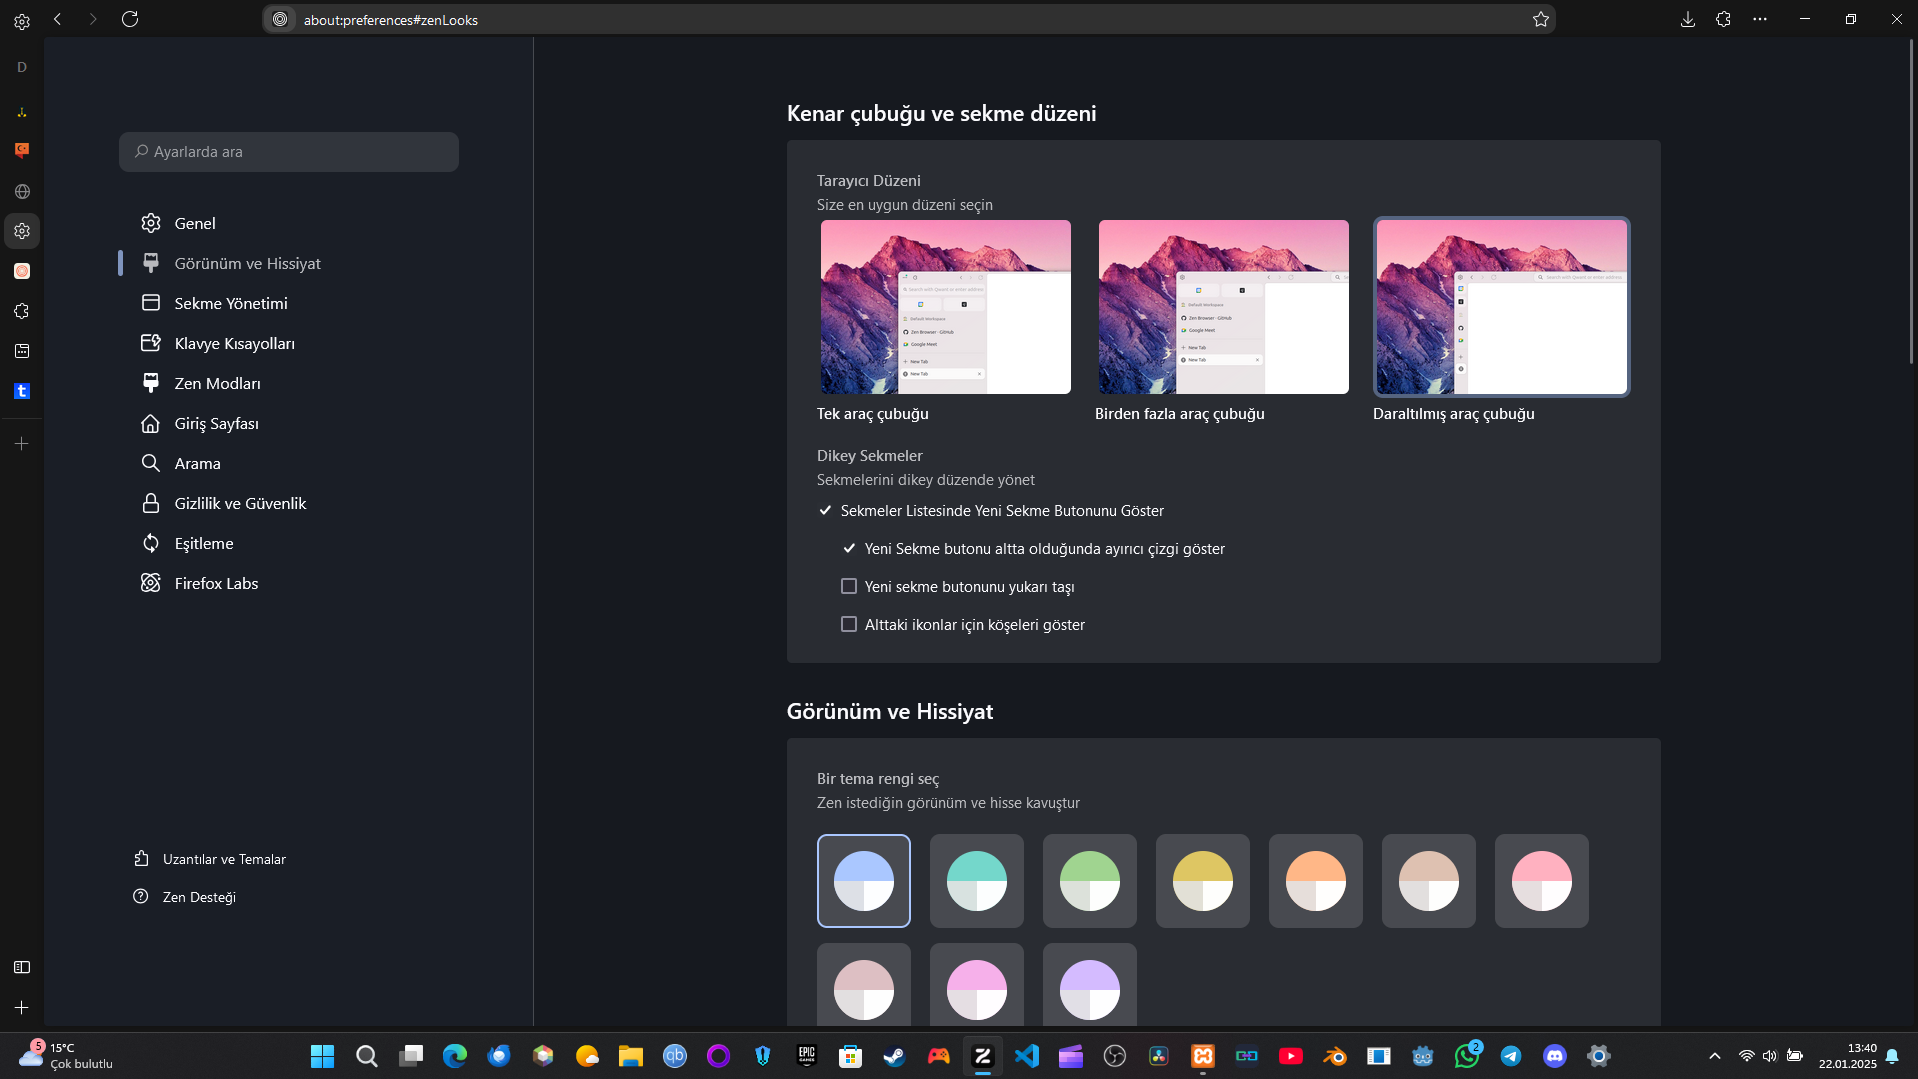This screenshot has height=1079, width=1918.
Task: Open the three-dots application menu
Action: click(1760, 19)
